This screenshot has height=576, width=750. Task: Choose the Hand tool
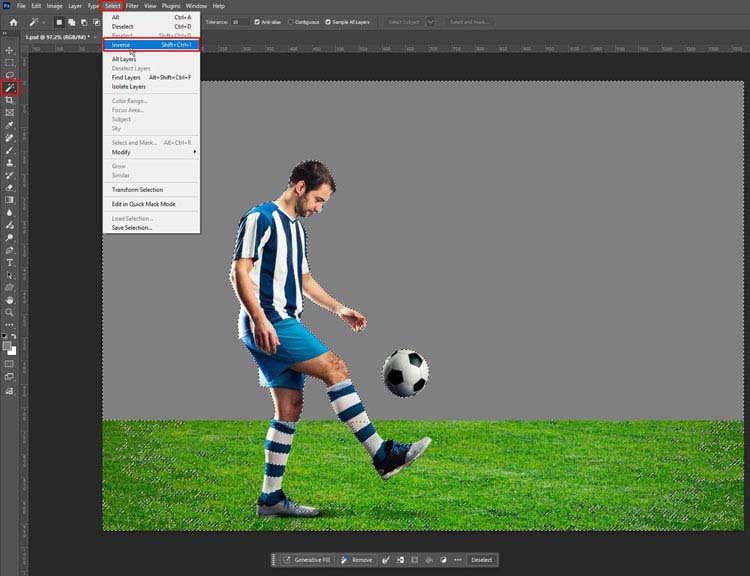coord(10,299)
